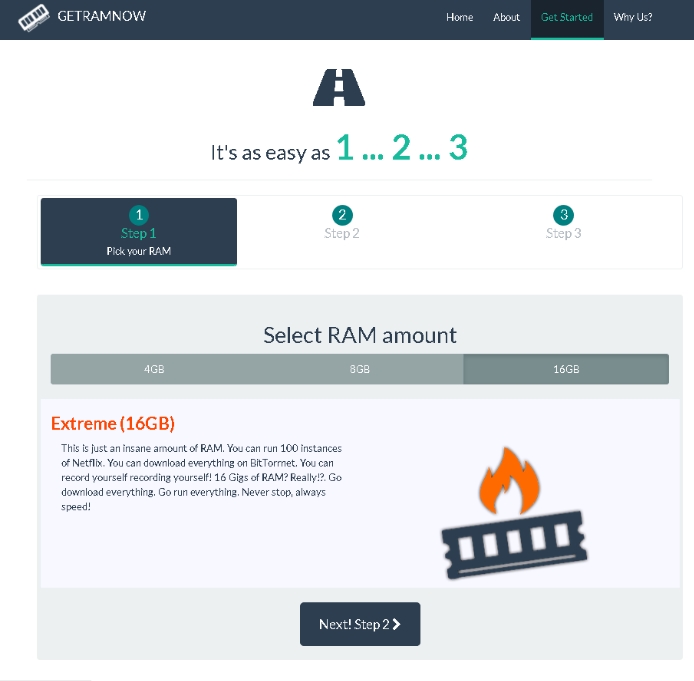
Task: Click the RAM stick illustration under the flame
Action: tap(514, 545)
